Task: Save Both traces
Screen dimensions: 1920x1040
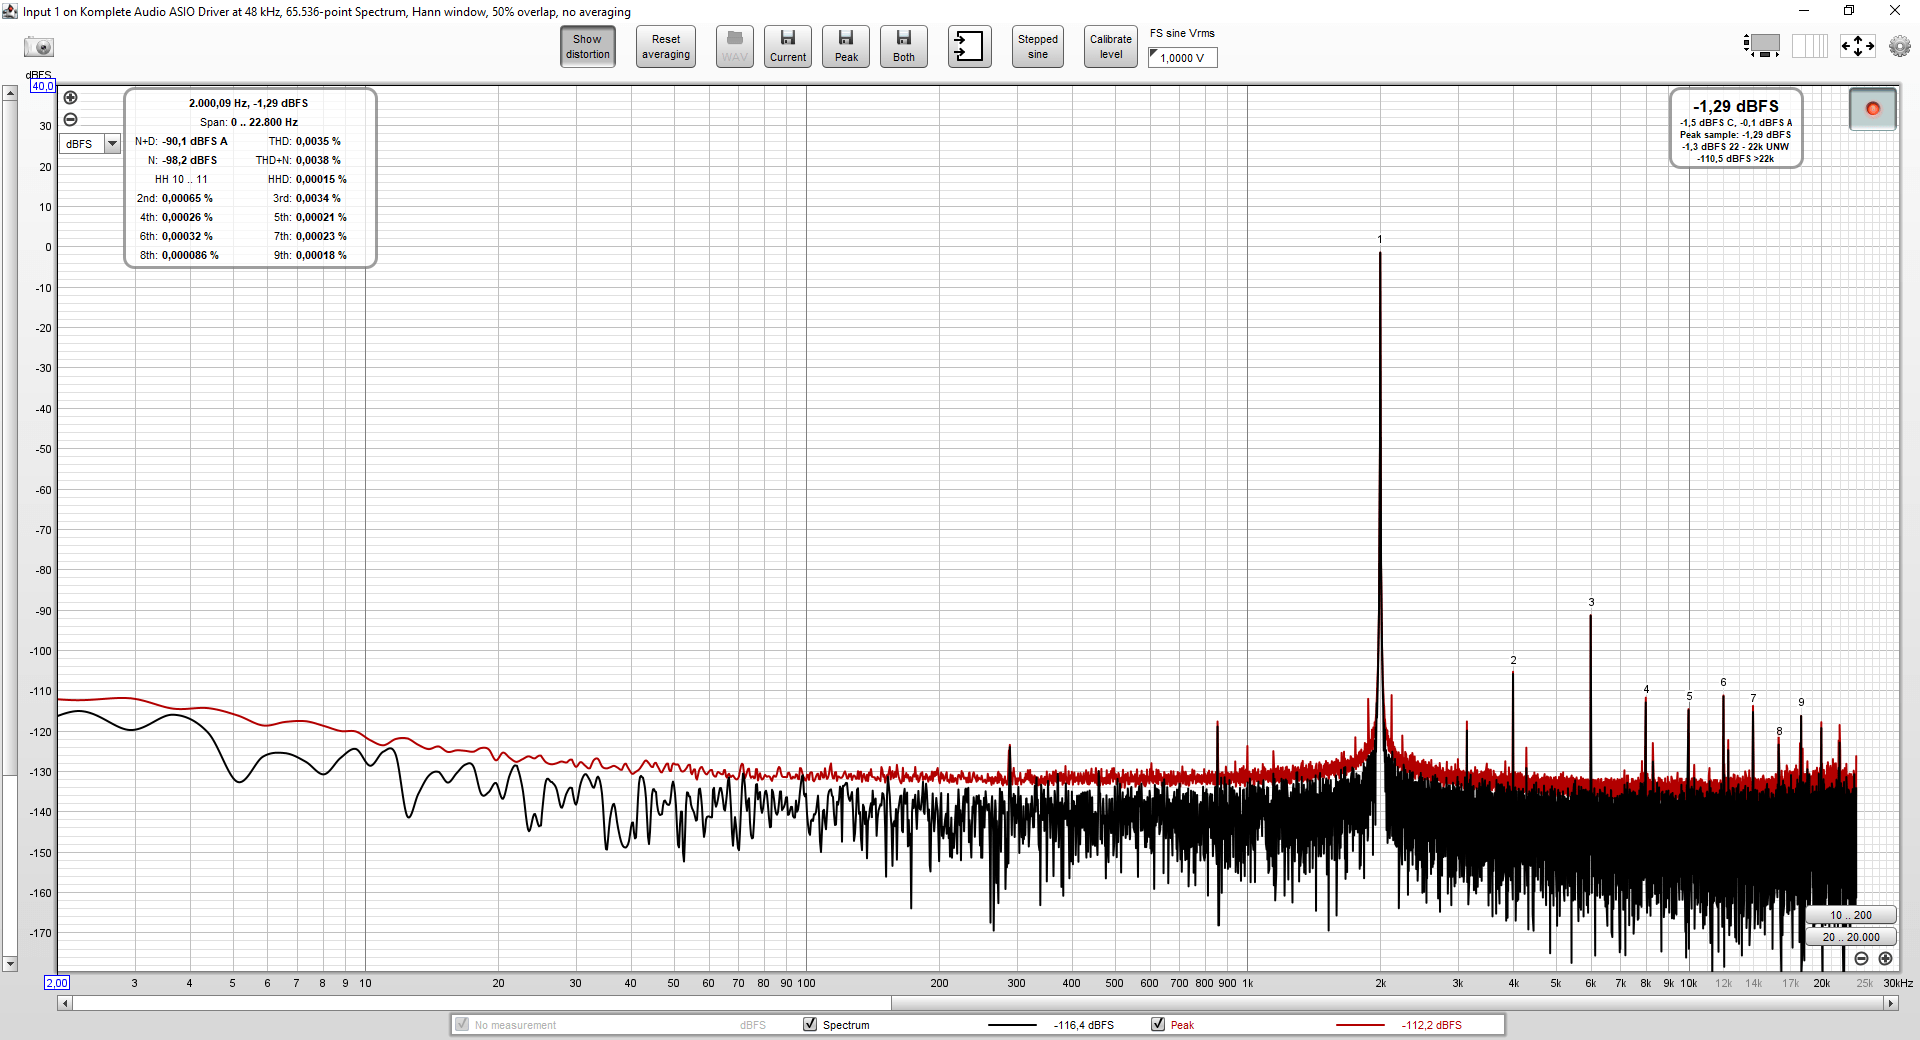Action: point(904,47)
